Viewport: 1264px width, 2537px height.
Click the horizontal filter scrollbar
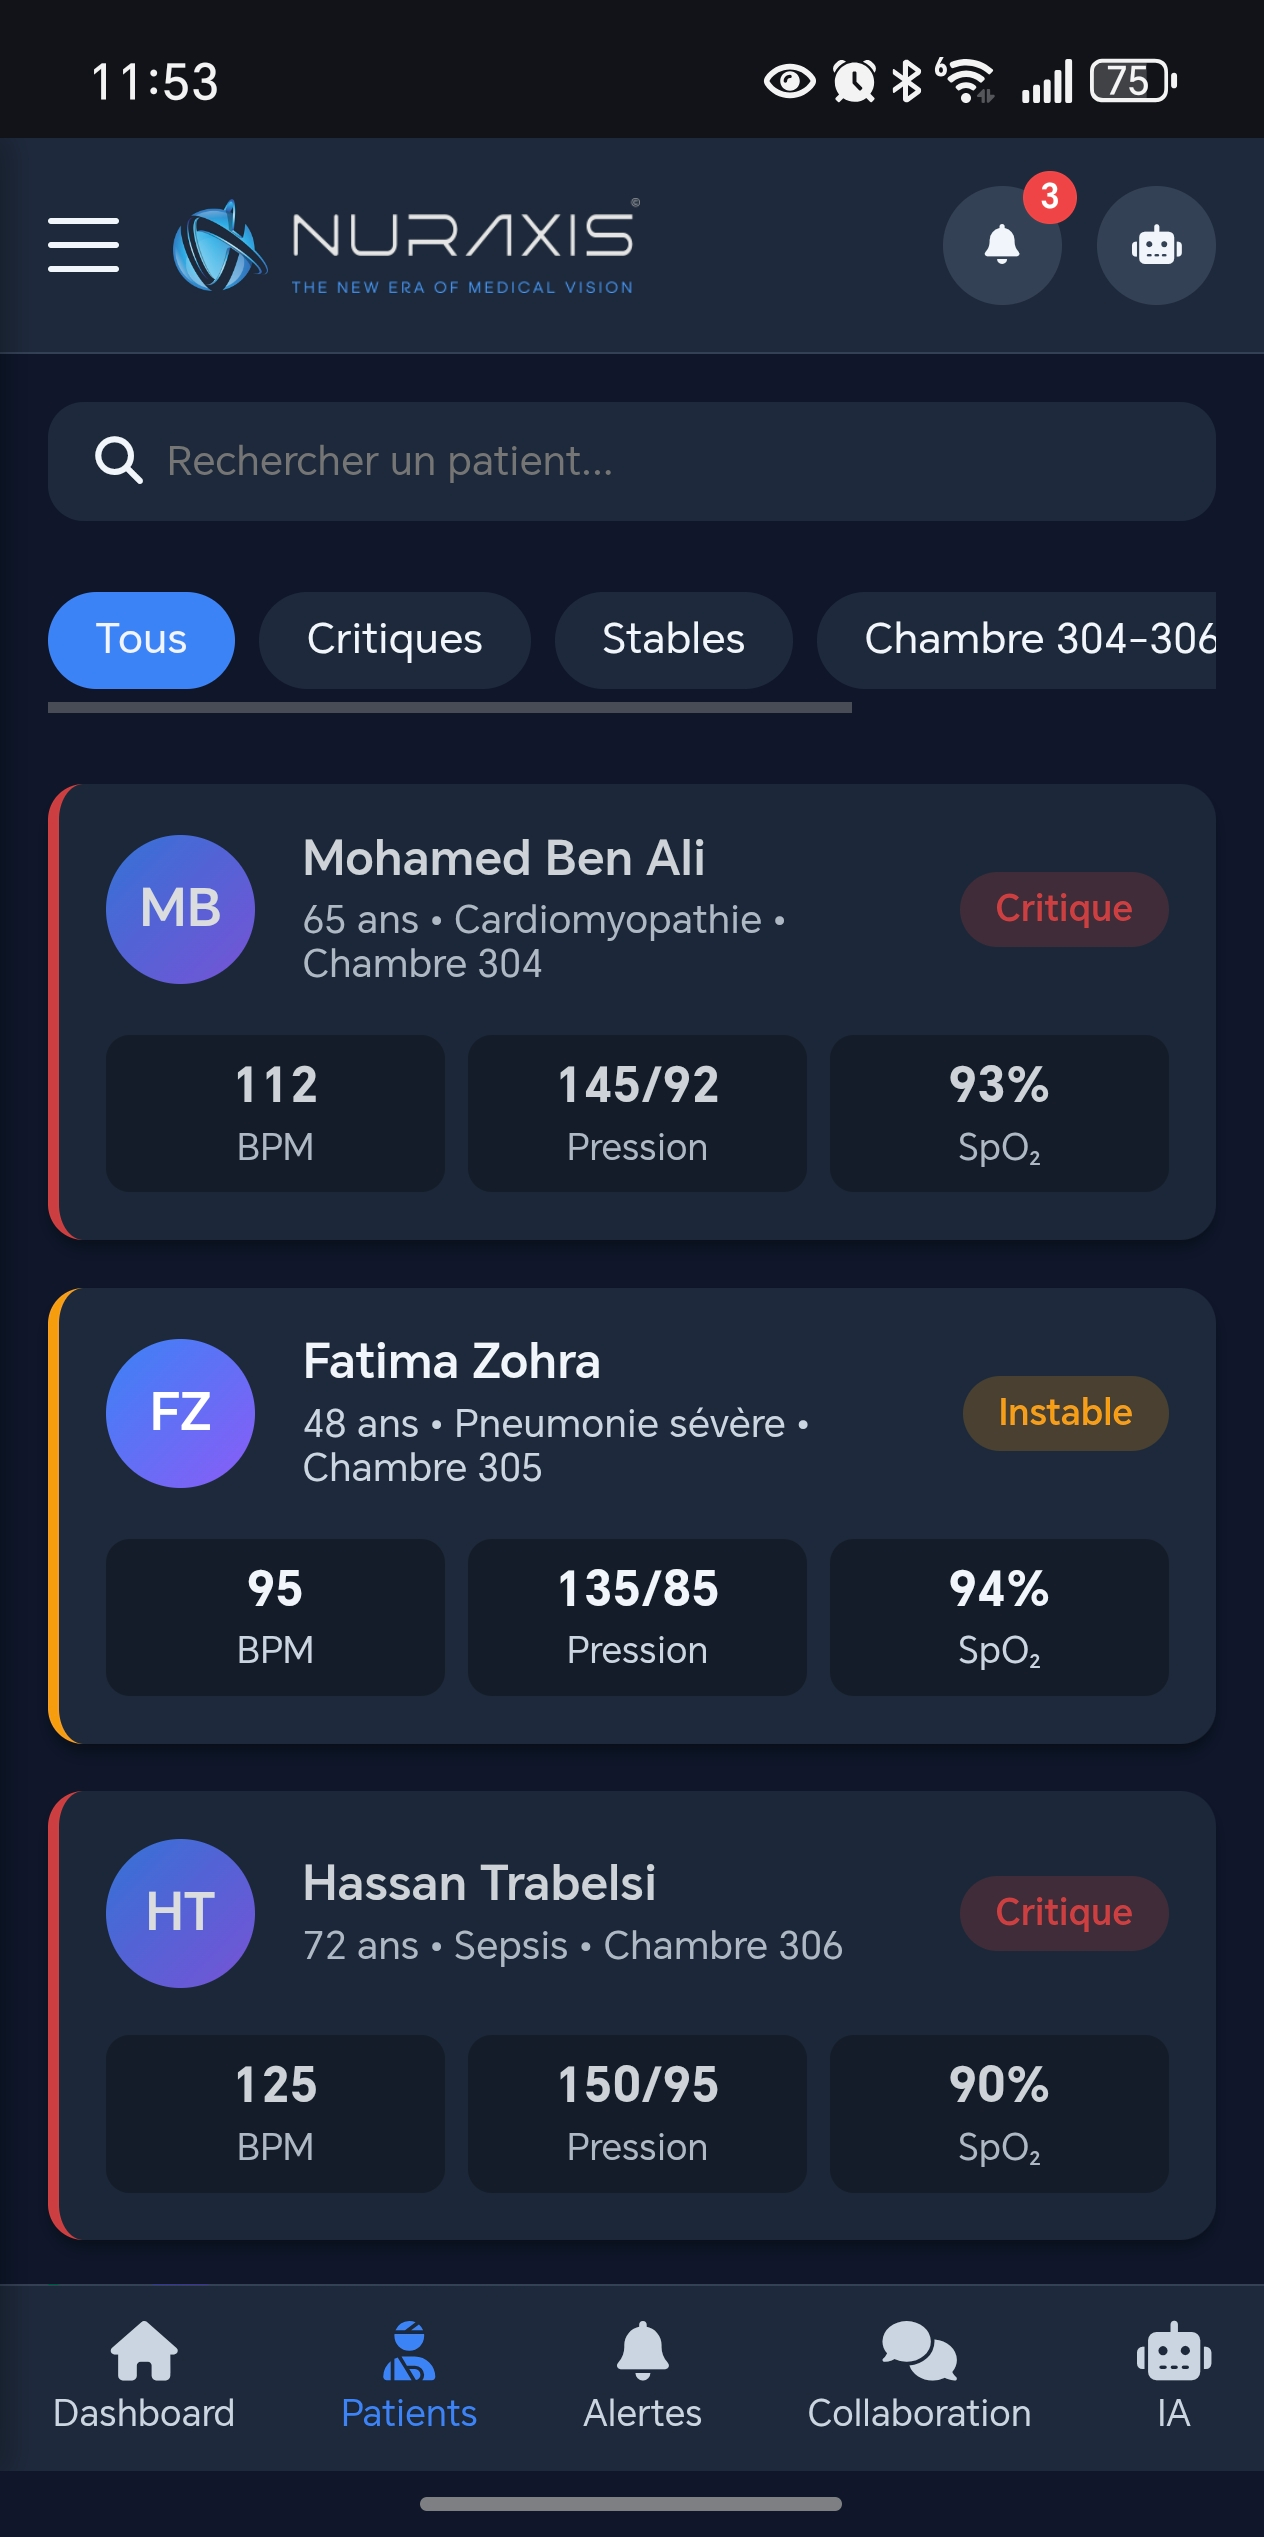[x=449, y=708]
